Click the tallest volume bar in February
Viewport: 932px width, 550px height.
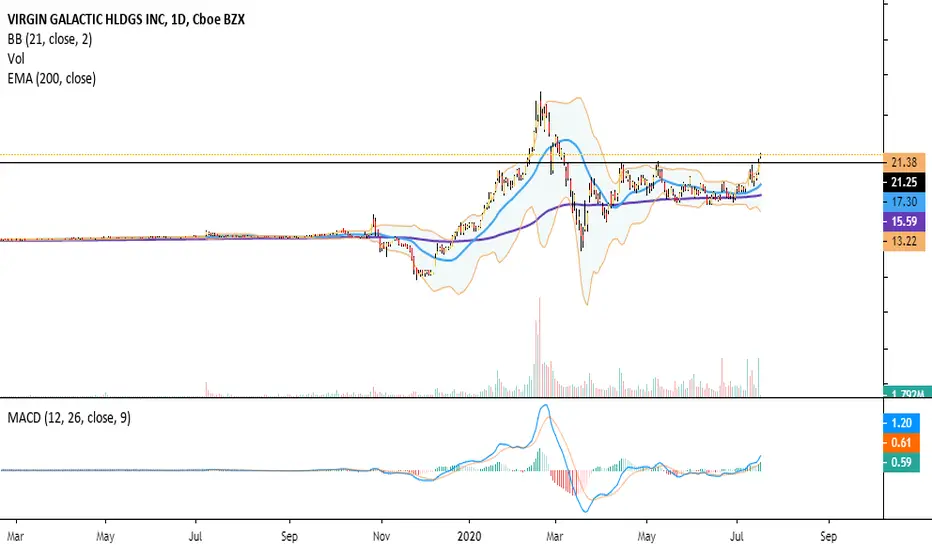click(x=540, y=347)
